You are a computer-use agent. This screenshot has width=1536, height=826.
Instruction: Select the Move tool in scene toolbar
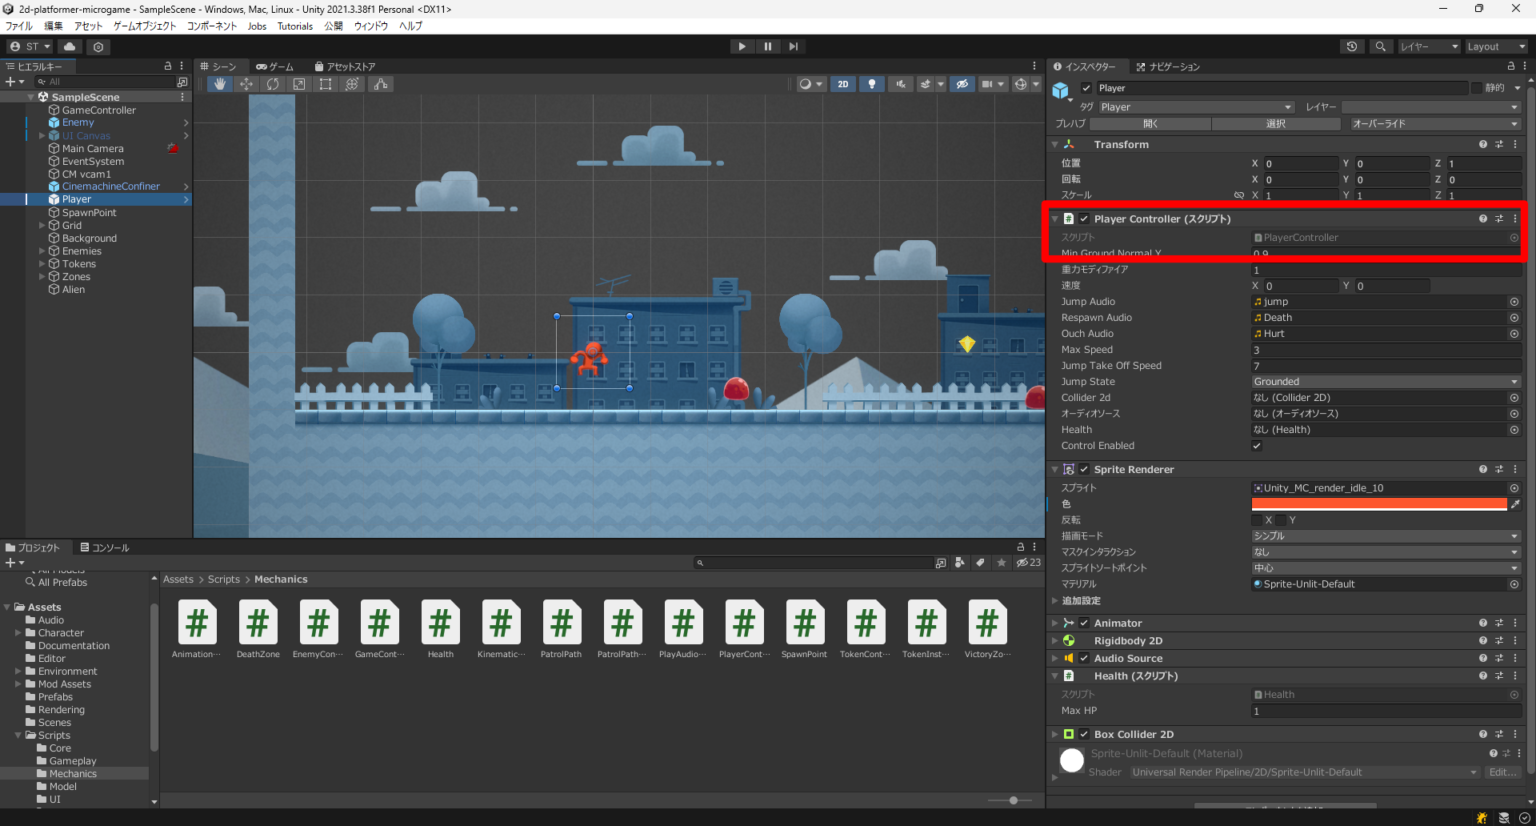tap(246, 84)
